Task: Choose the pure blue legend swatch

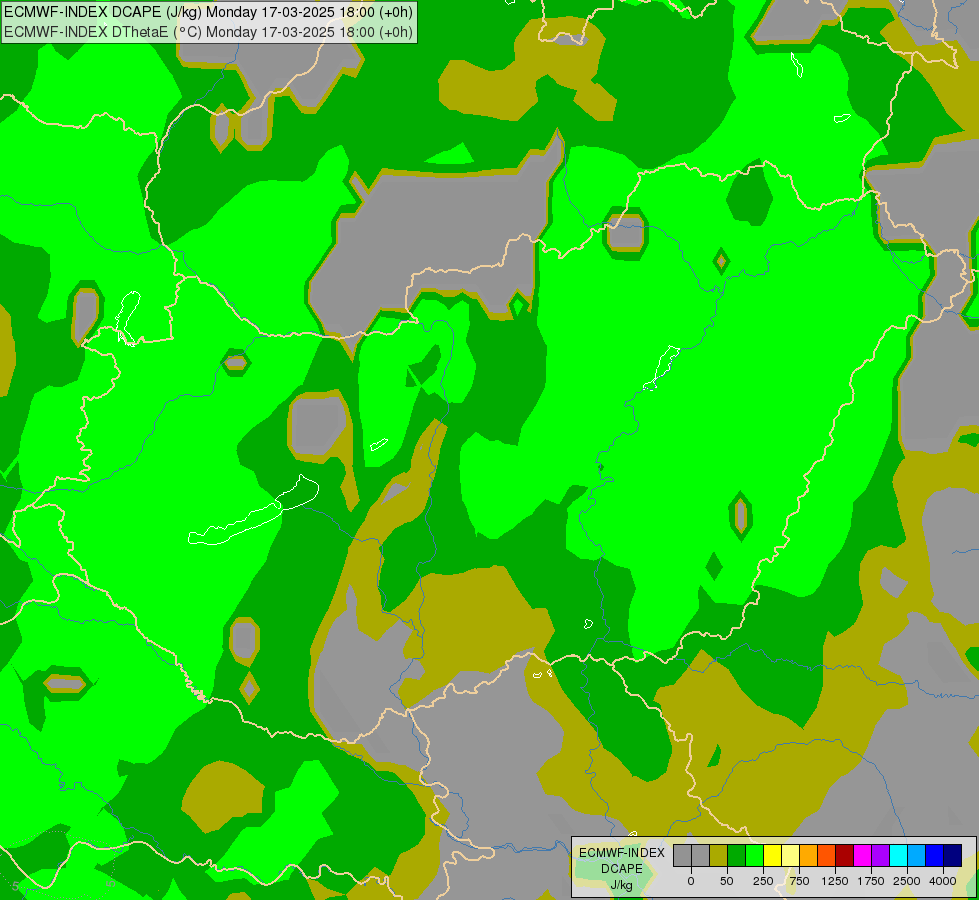Action: [x=935, y=856]
